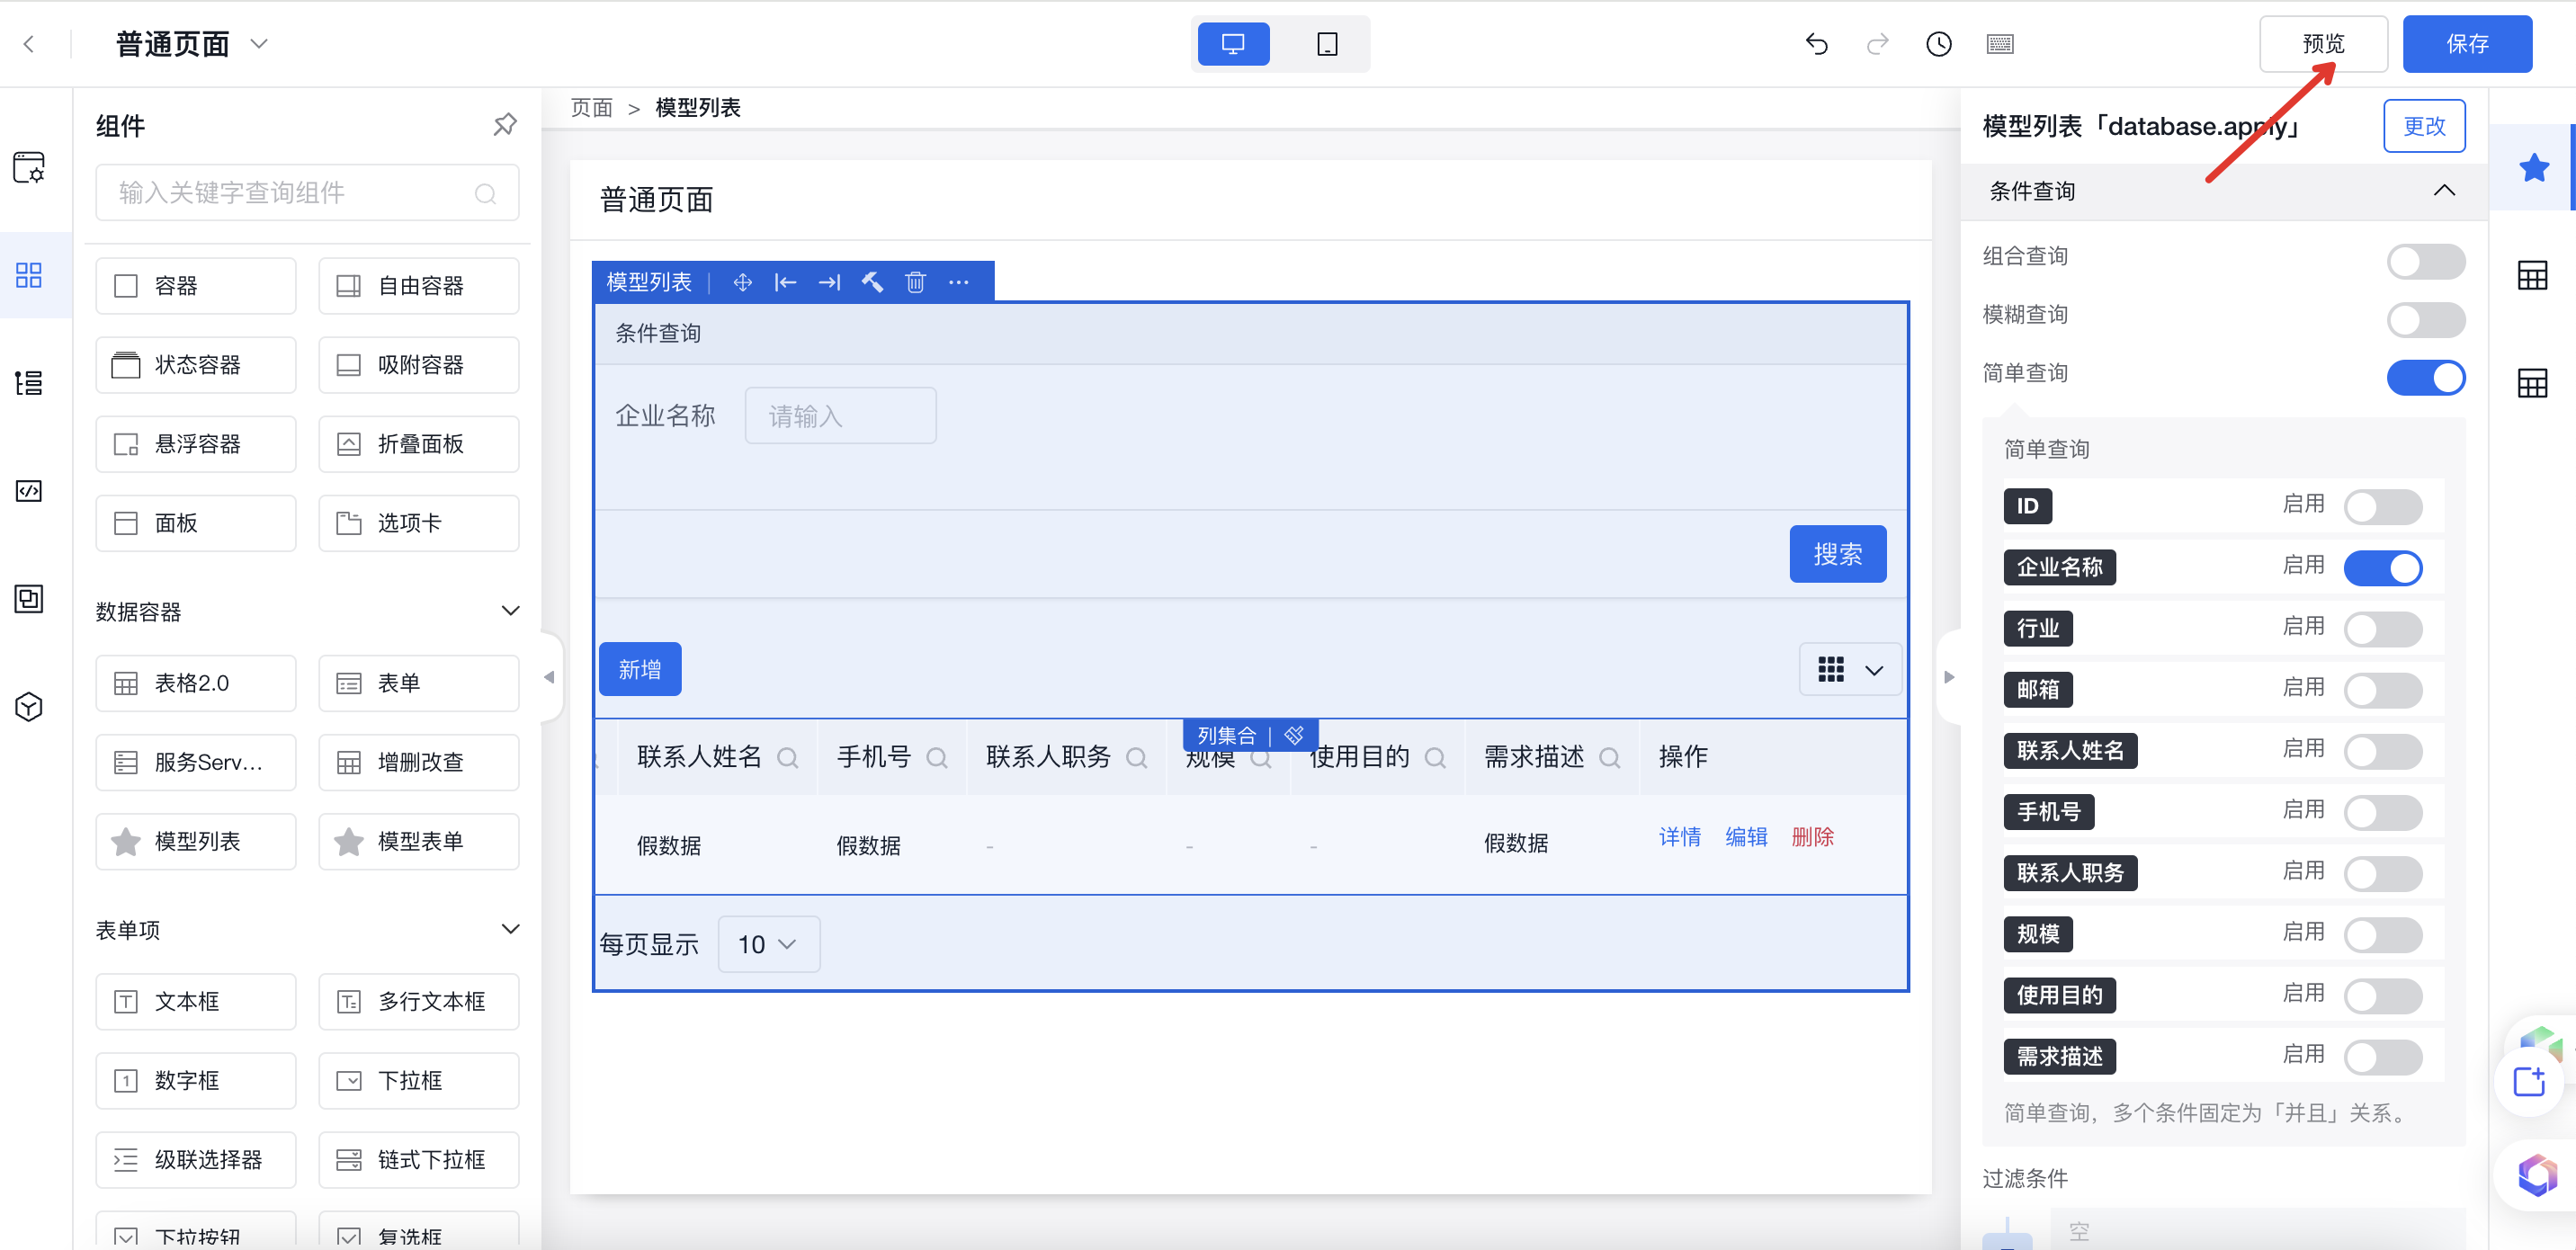The image size is (2576, 1250).
Task: Select the 表格2.0 component
Action: point(196,683)
